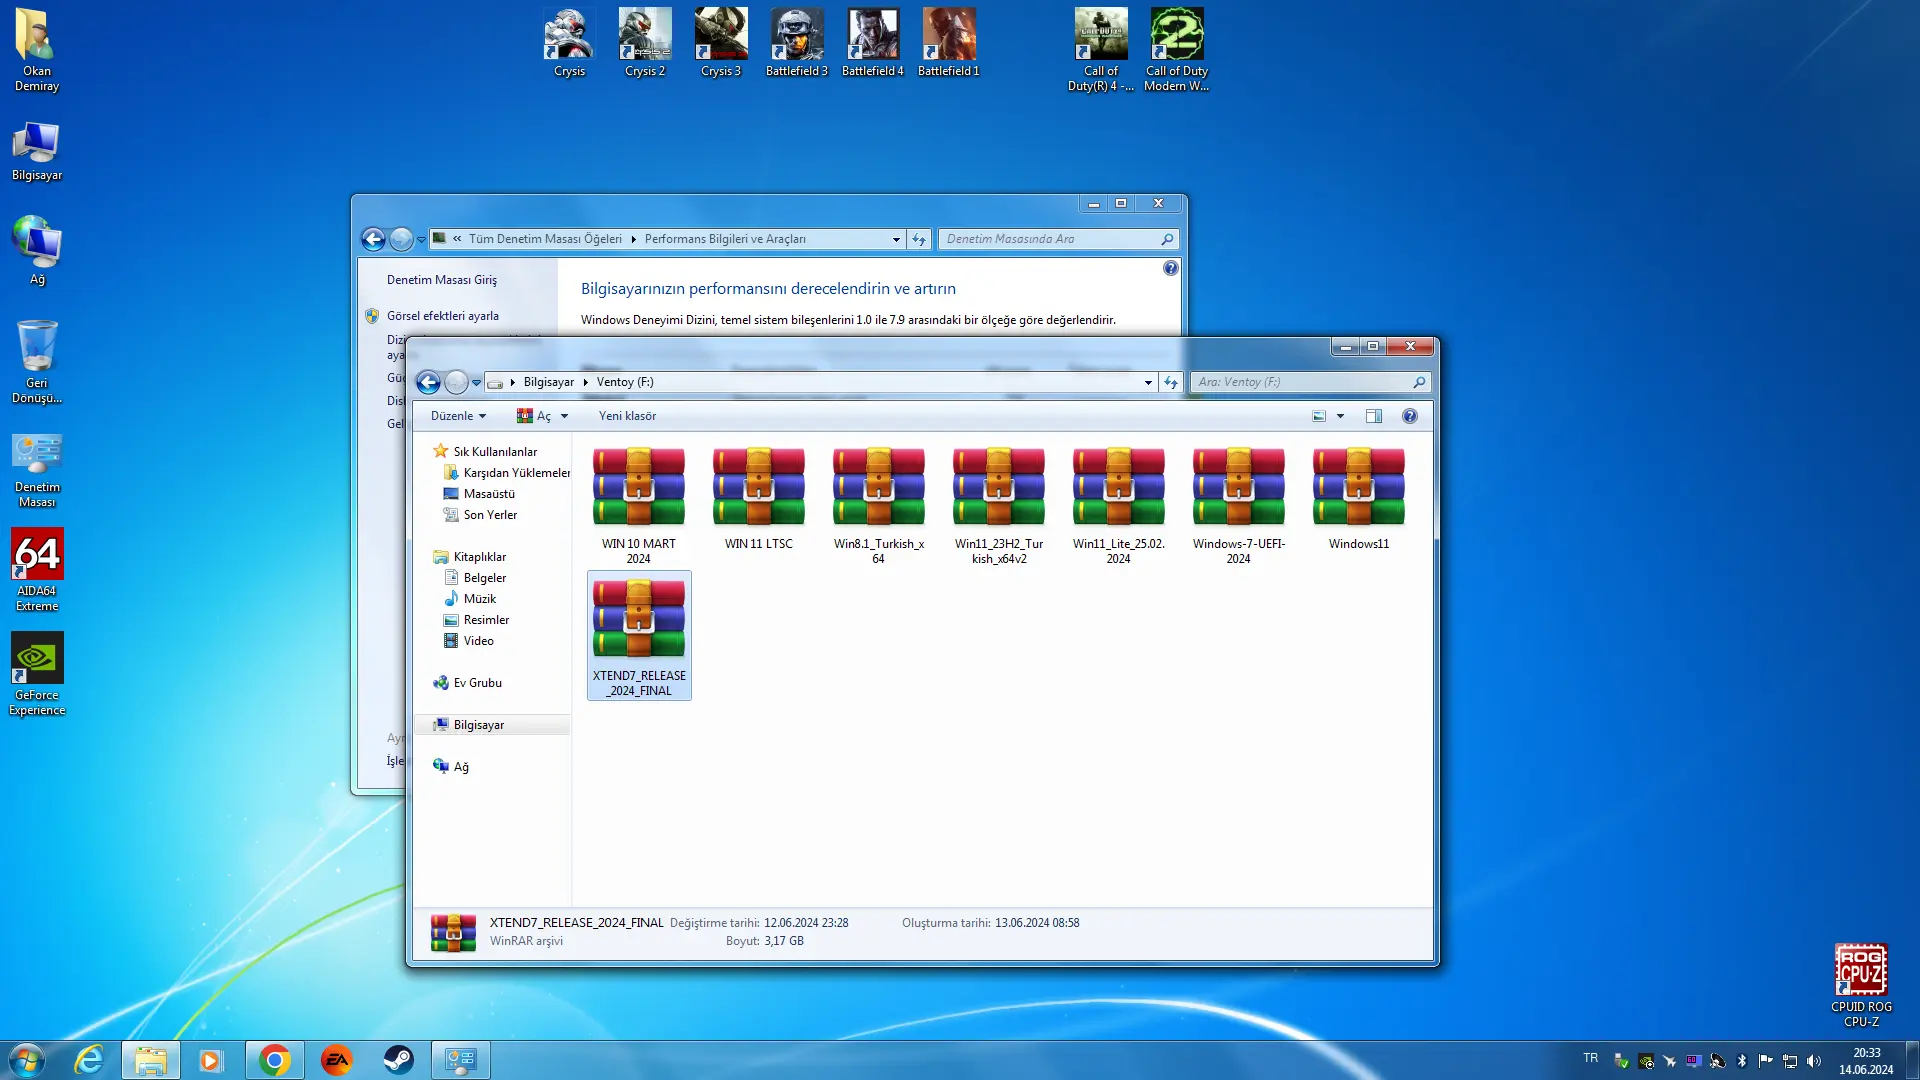Screen dimensions: 1920x1080
Task: Open Düzenle dropdown menu
Action: click(458, 416)
